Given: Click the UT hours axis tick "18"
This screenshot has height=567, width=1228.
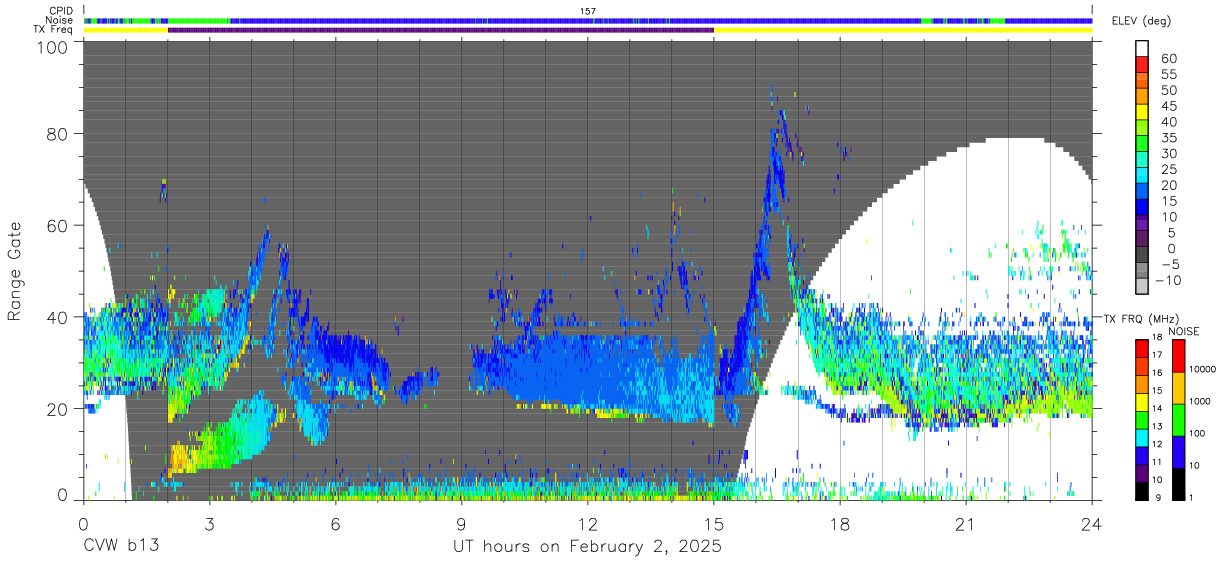Looking at the screenshot, I should (840, 523).
